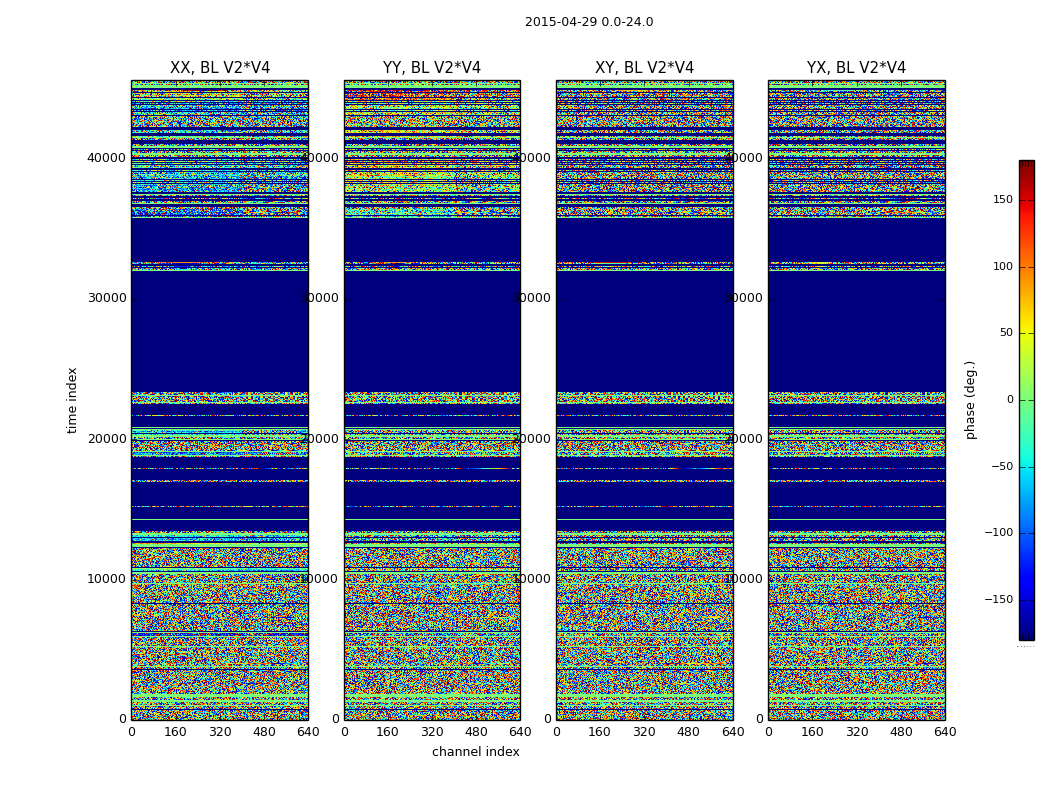This screenshot has height=800, width=1050.
Task: Click XX panel channel tick '0'
Action: (x=131, y=732)
